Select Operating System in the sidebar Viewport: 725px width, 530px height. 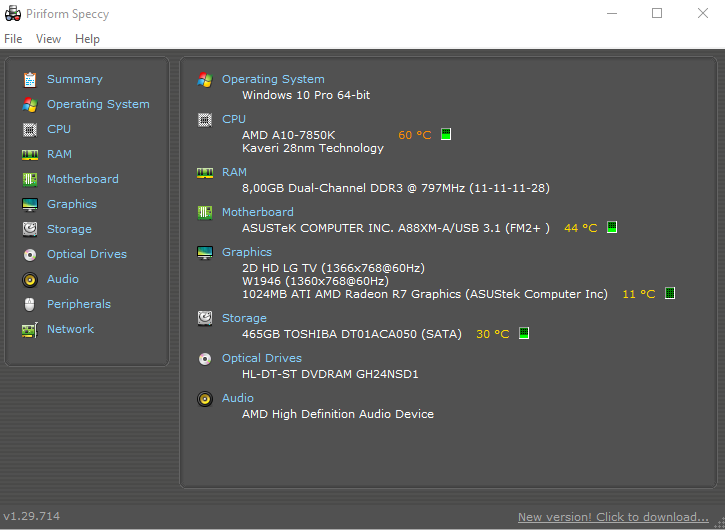tap(98, 105)
